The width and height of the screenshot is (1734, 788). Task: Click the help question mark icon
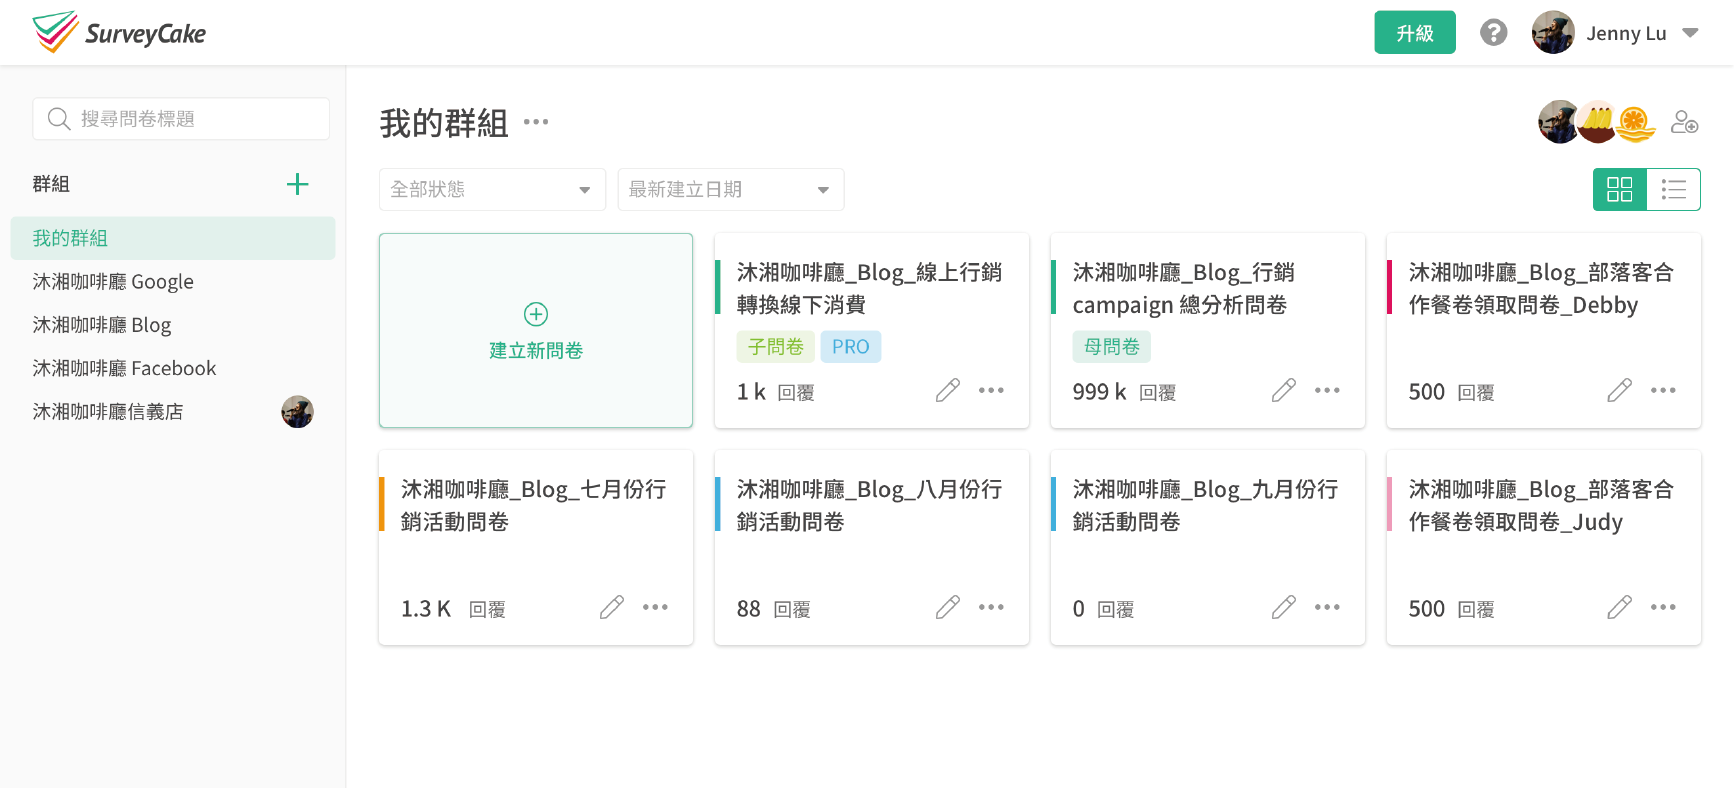(x=1493, y=33)
